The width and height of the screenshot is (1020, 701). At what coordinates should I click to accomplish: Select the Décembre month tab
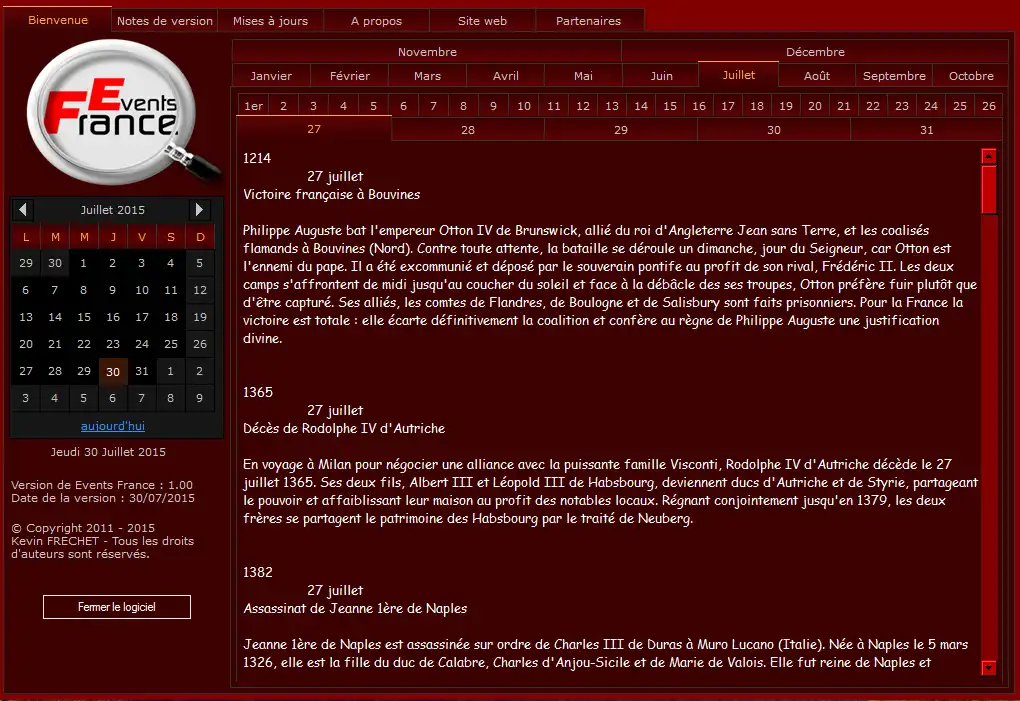pyautogui.click(x=815, y=51)
